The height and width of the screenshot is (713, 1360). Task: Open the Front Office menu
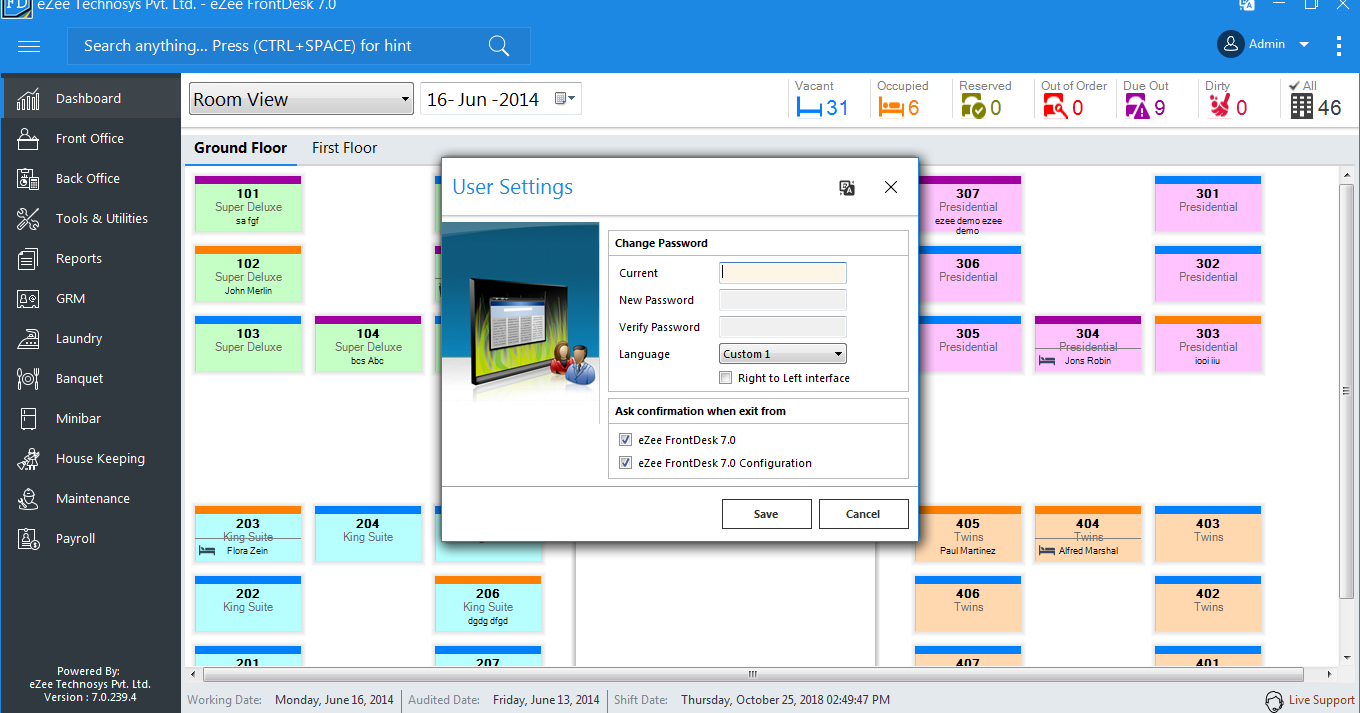[90, 138]
